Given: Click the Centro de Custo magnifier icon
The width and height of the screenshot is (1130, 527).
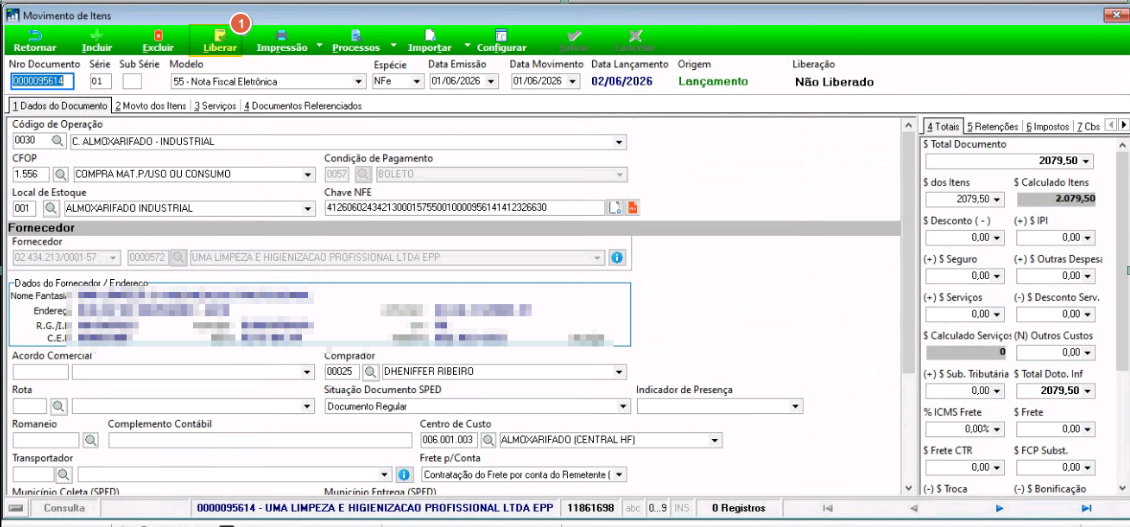Looking at the screenshot, I should pyautogui.click(x=488, y=440).
